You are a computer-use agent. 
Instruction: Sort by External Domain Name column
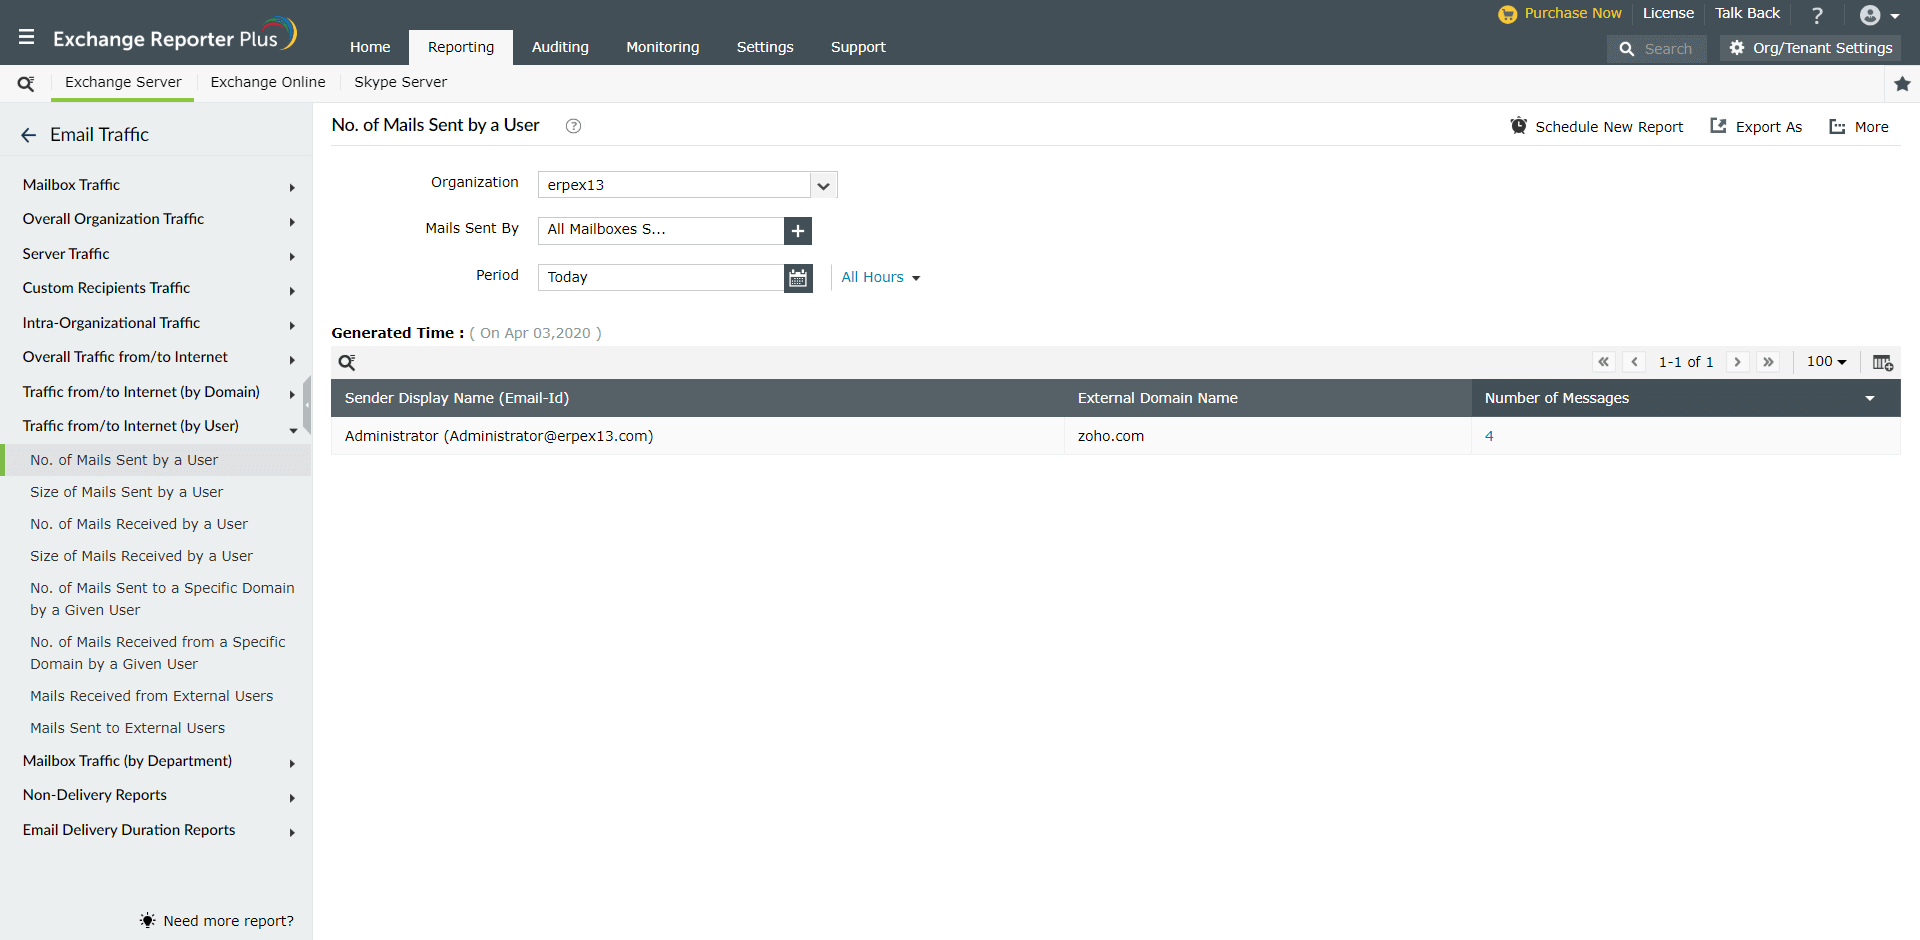click(x=1157, y=398)
